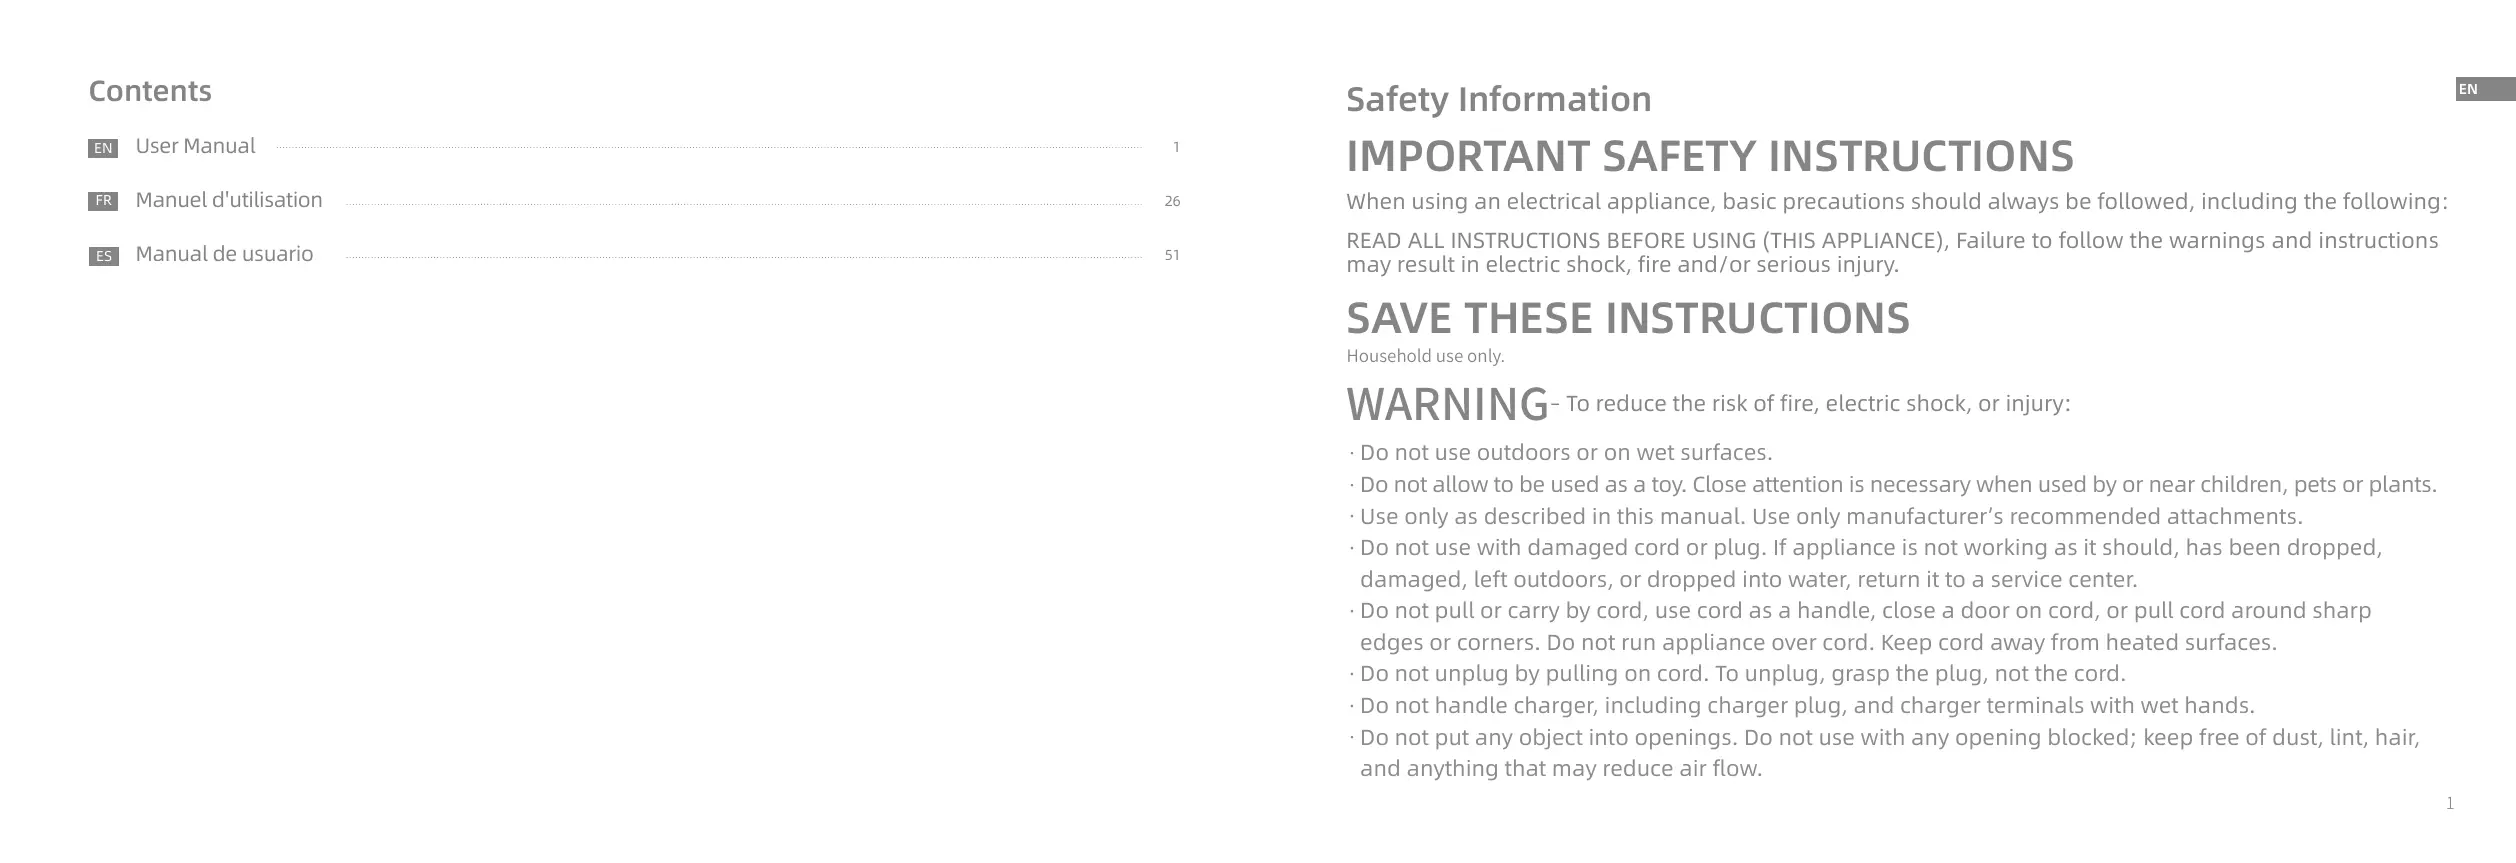
Task: Click the EN tab marker at page edge
Action: [2483, 90]
